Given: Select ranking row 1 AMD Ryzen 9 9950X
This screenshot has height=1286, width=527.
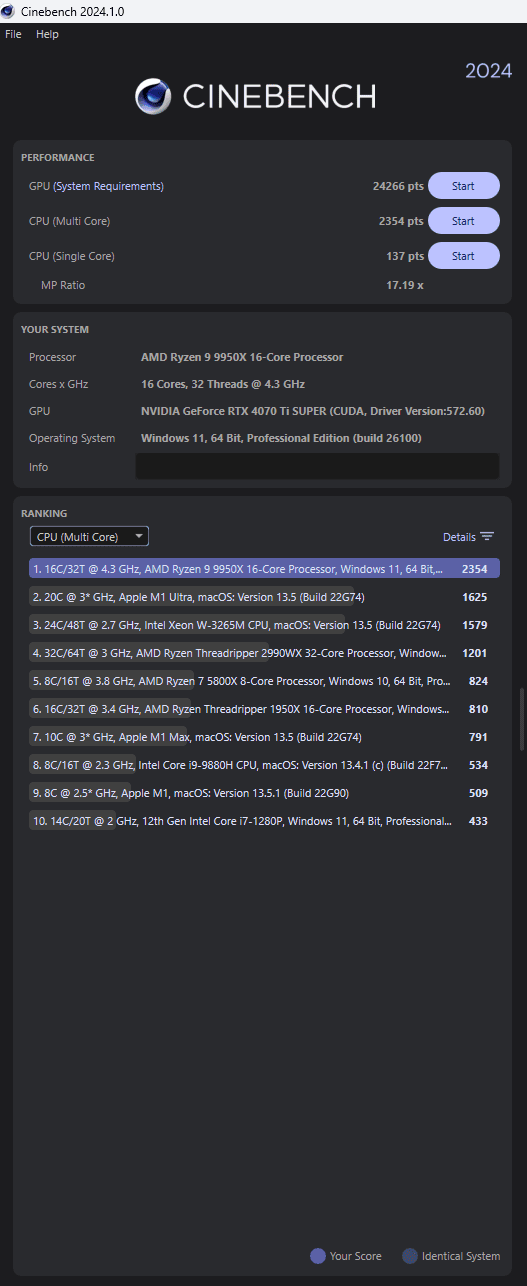Looking at the screenshot, I should (x=264, y=568).
